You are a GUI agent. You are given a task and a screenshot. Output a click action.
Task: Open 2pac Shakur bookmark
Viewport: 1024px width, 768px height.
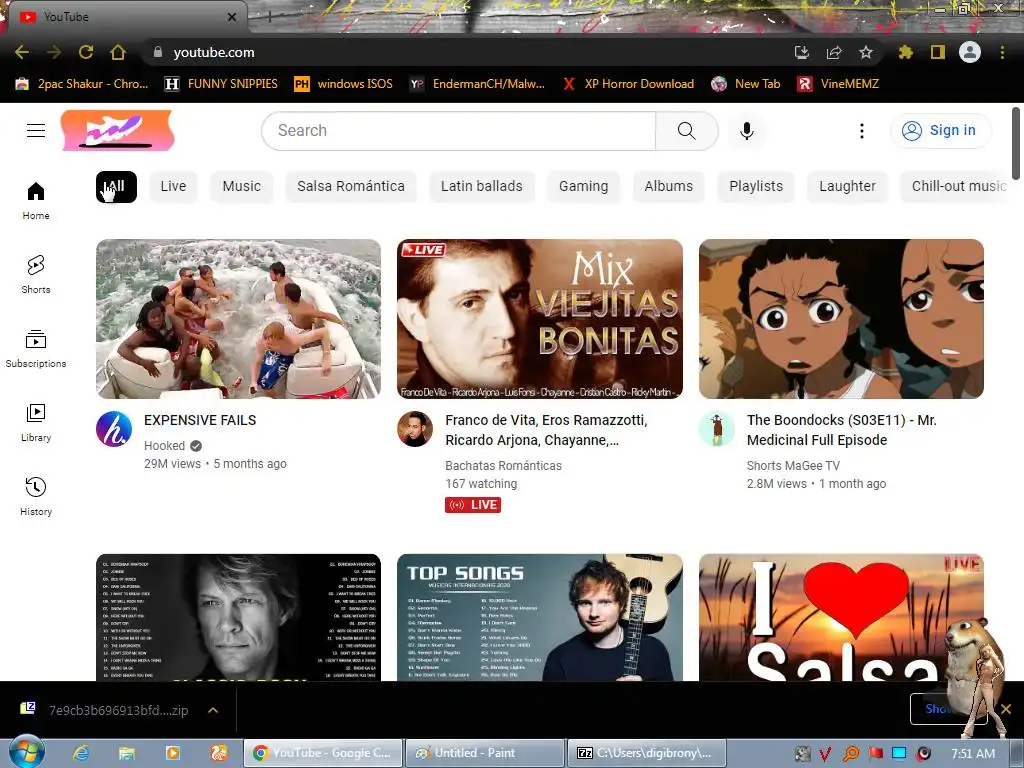[82, 84]
